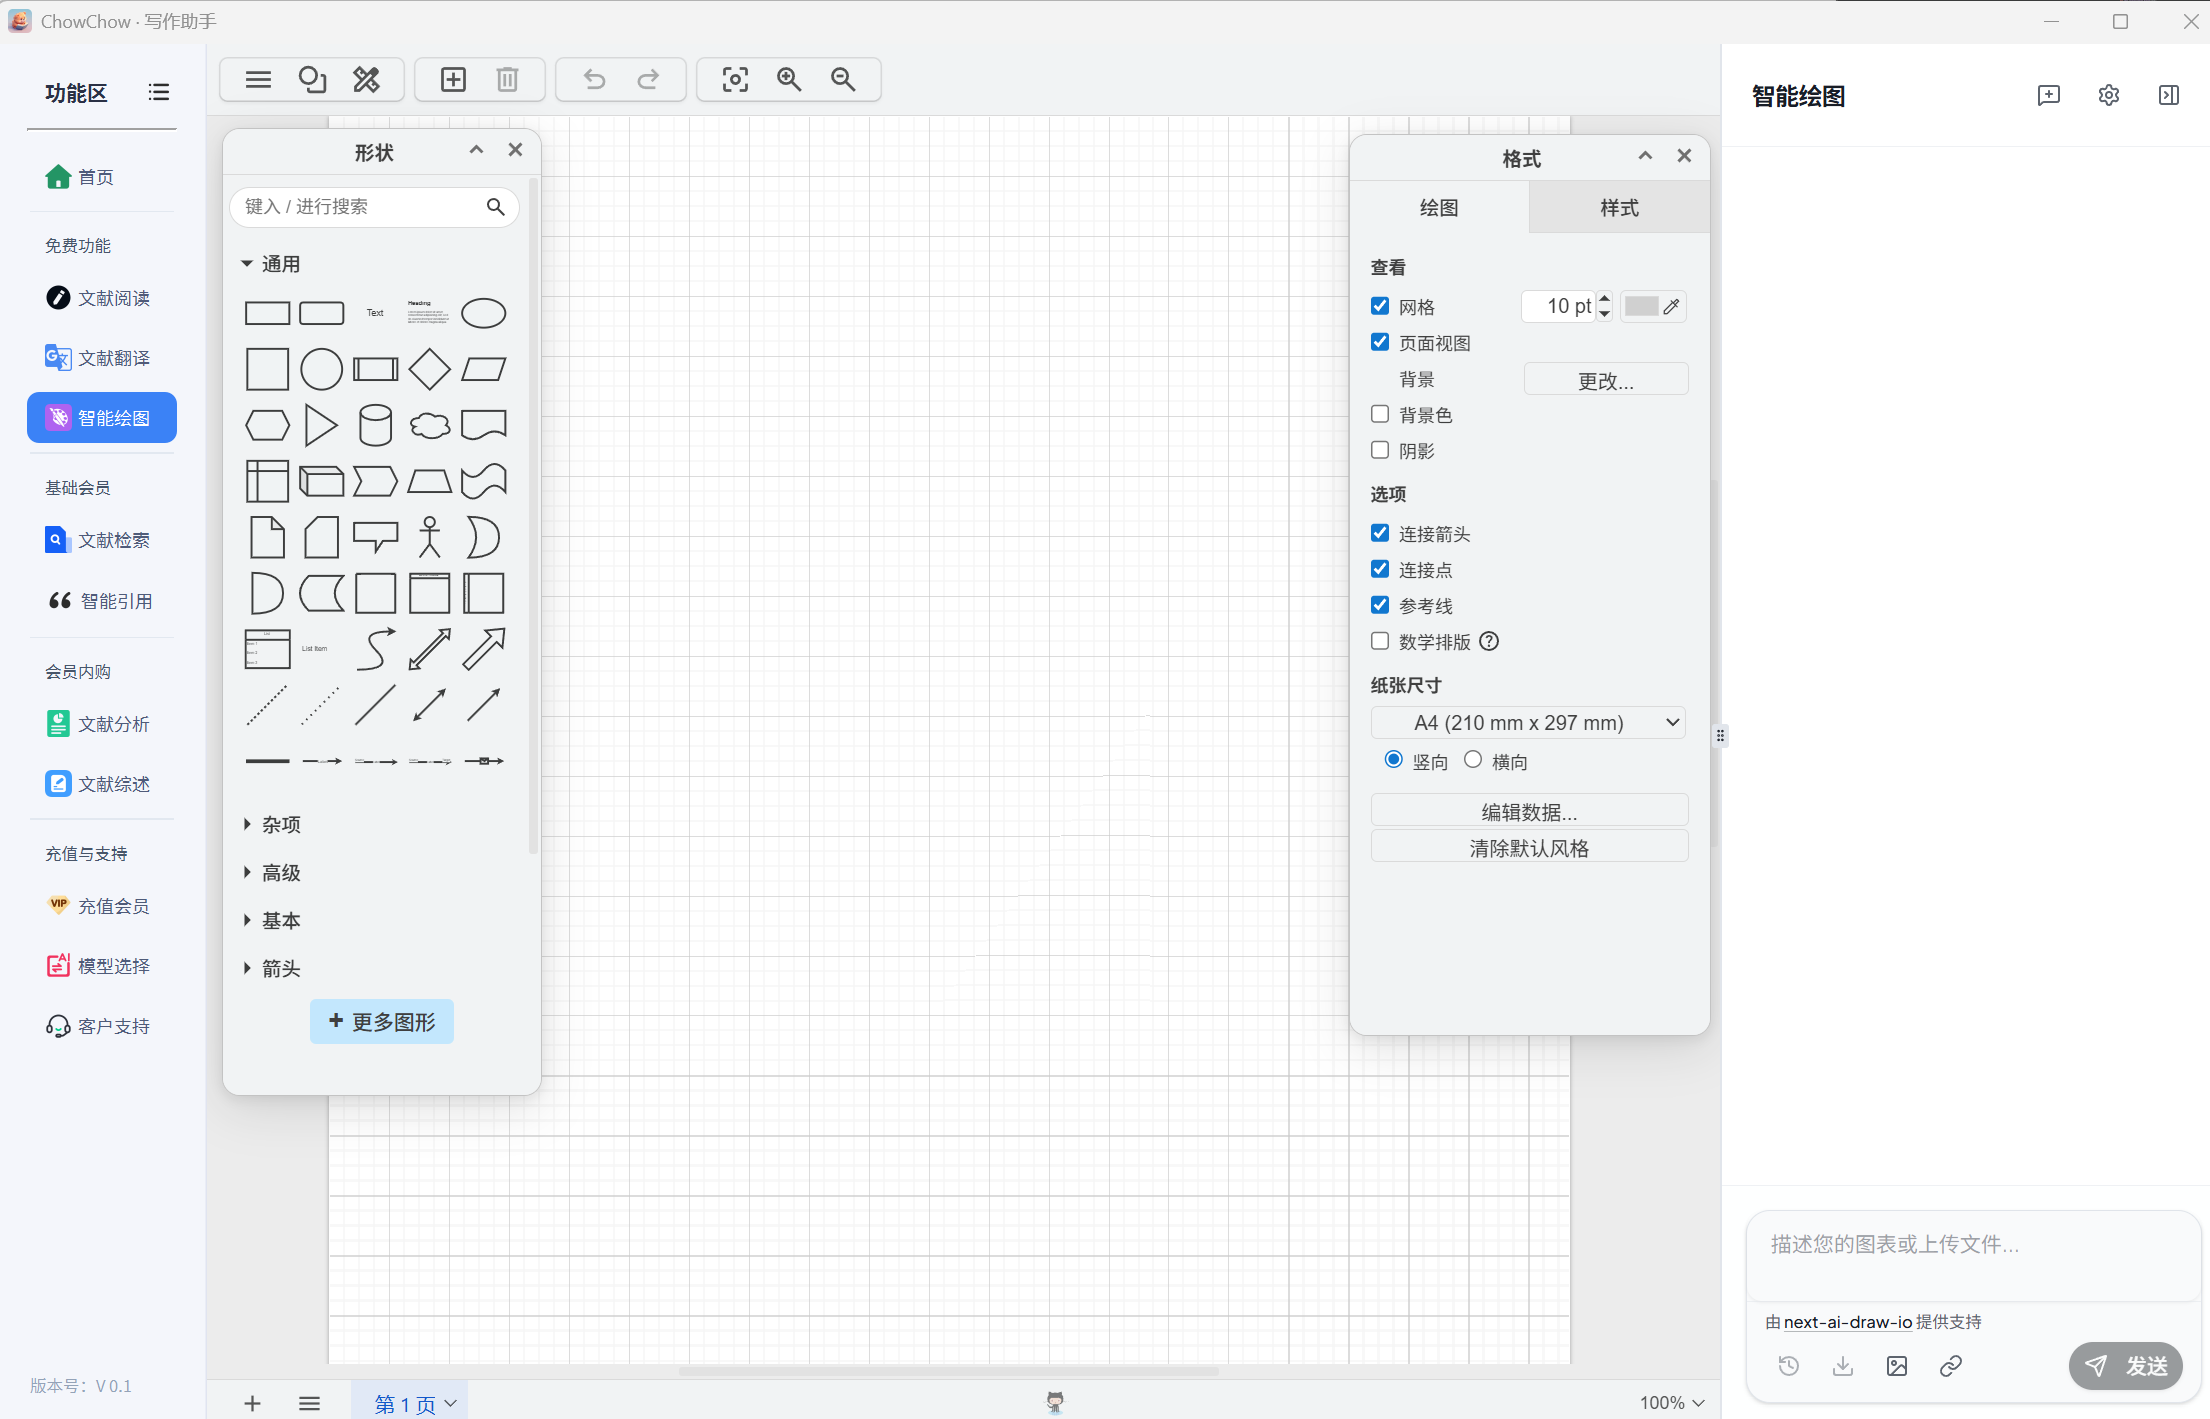Click the upload image icon in chat box
The width and height of the screenshot is (2210, 1419).
click(1896, 1366)
